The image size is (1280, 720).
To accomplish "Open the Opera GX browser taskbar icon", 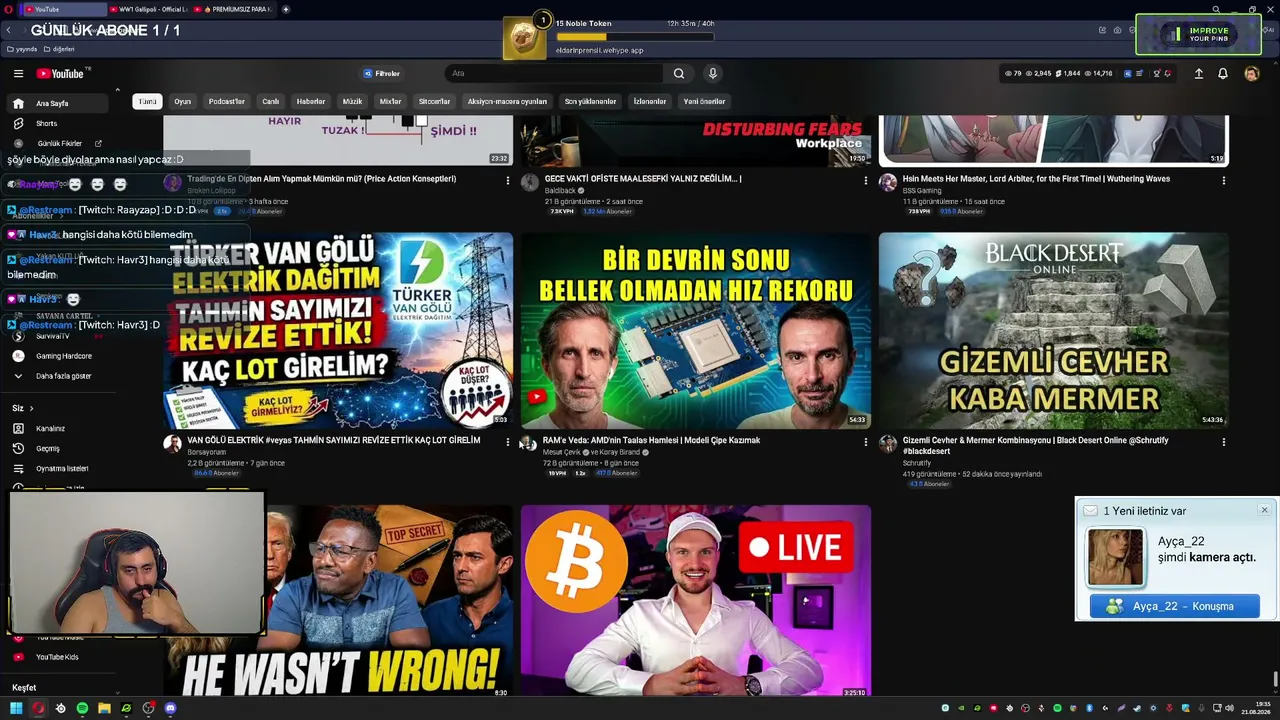I will [38, 708].
